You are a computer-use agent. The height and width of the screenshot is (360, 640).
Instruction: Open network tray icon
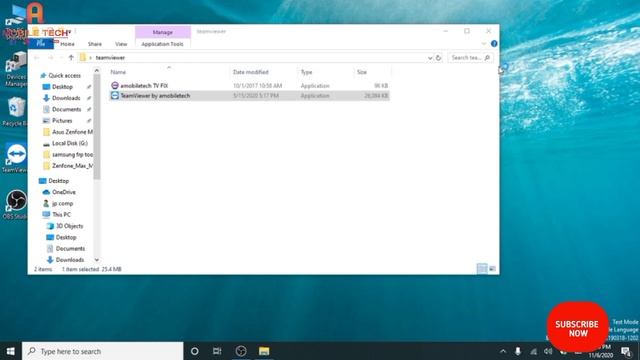(x=533, y=351)
